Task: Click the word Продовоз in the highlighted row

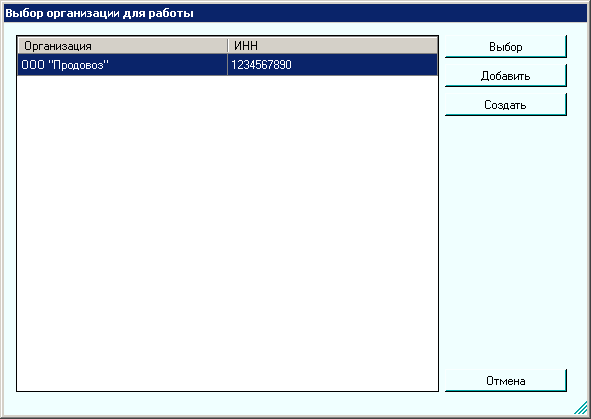Action: coord(78,65)
